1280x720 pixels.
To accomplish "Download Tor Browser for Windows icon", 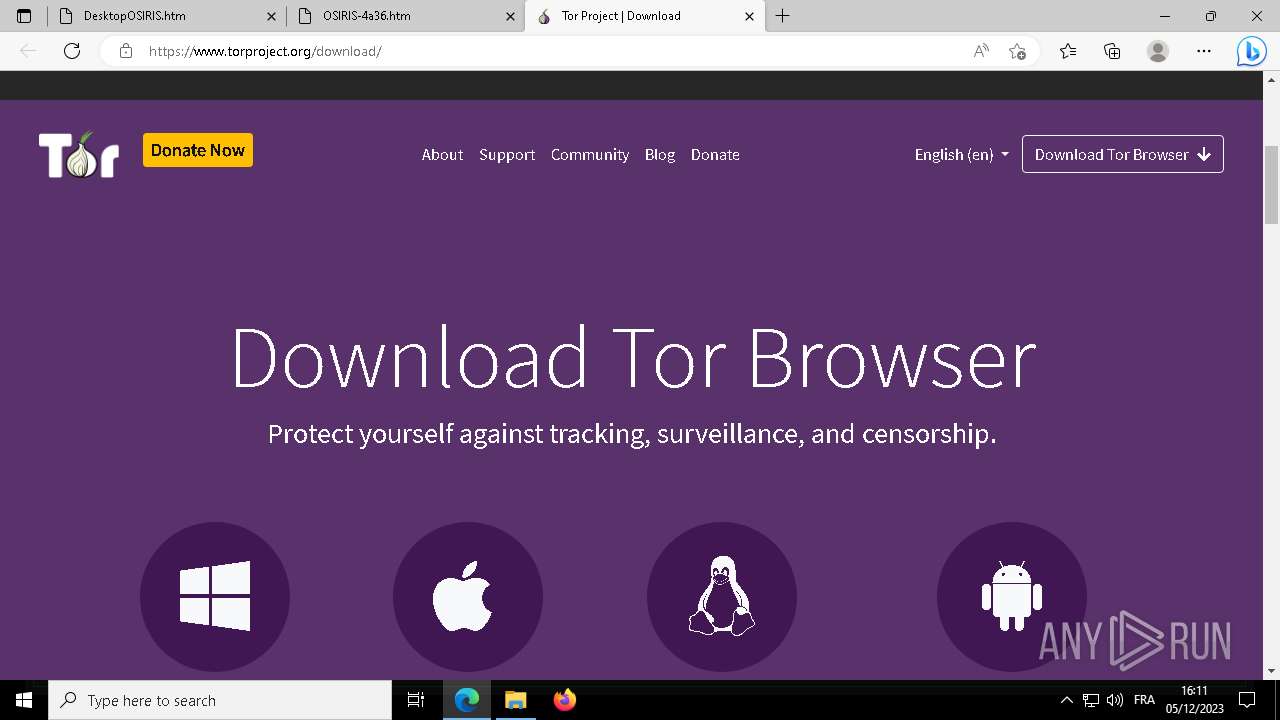I will coord(215,597).
